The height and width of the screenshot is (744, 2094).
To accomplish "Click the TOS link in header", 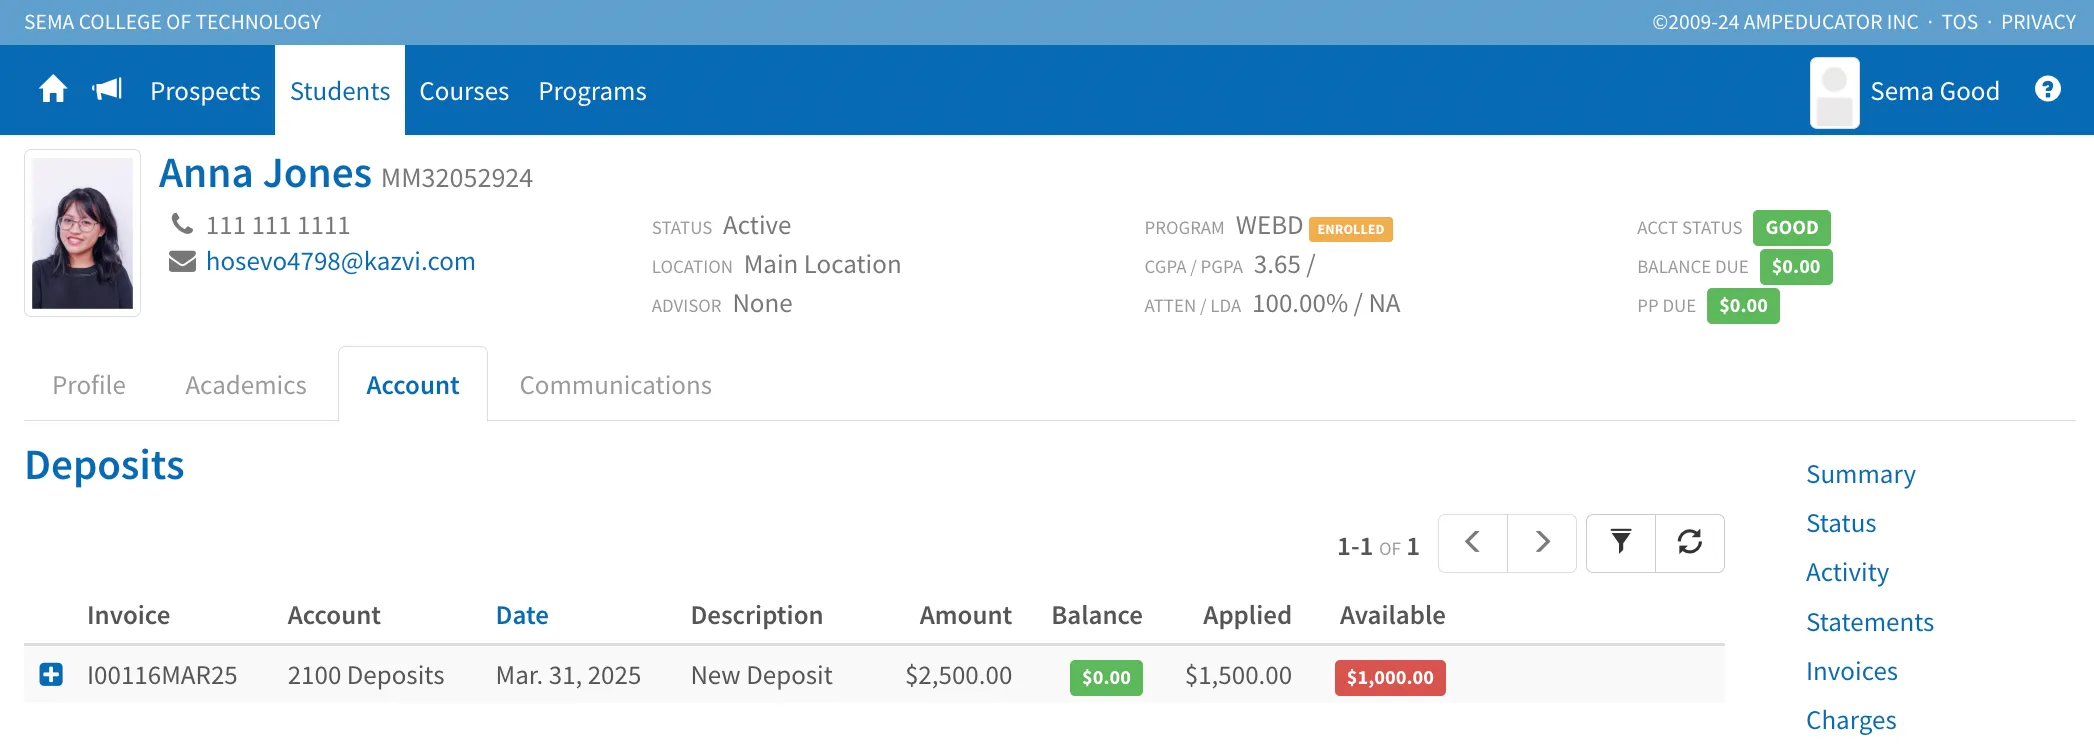I will tap(1960, 22).
